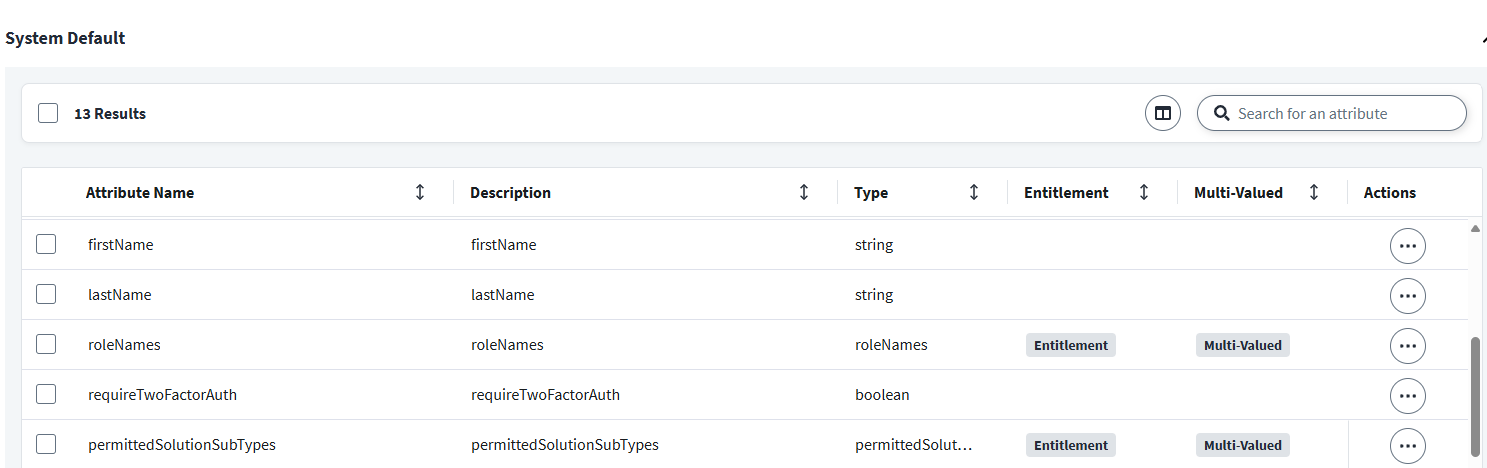
Task: Open actions menu for firstName row
Action: (x=1407, y=245)
